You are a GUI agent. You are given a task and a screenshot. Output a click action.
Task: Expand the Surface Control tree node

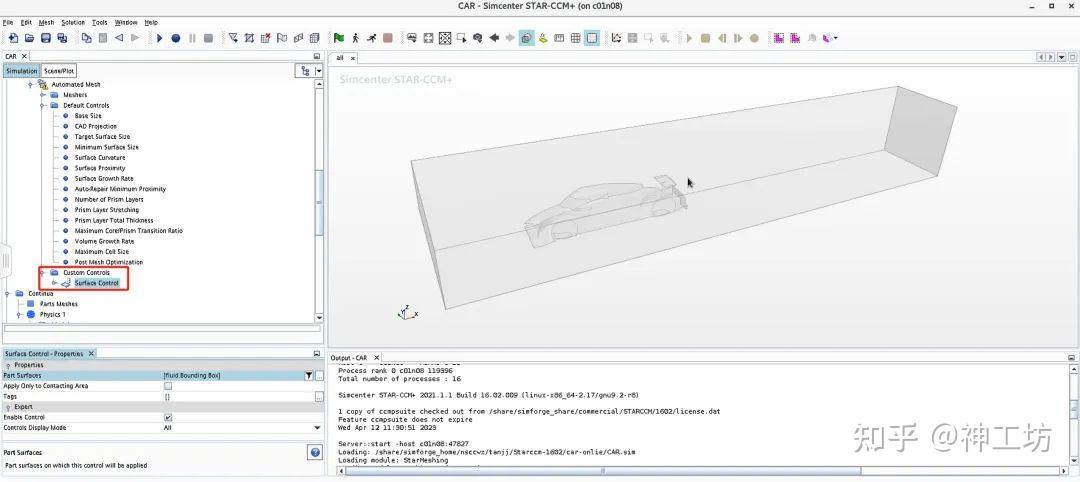point(54,283)
